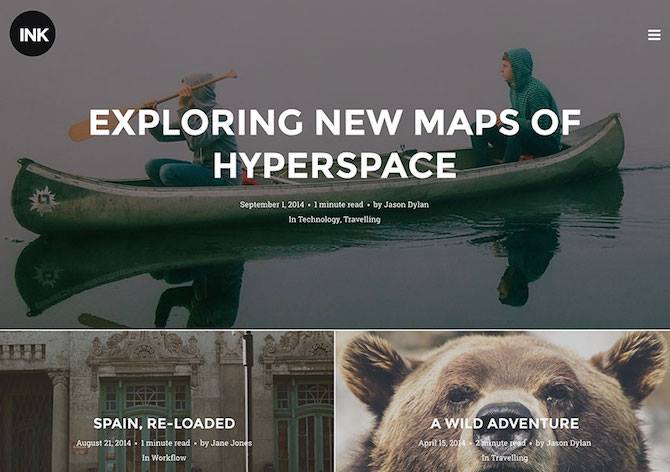The width and height of the screenshot is (670, 472).
Task: Open author Jane Jones link
Action: click(231, 443)
